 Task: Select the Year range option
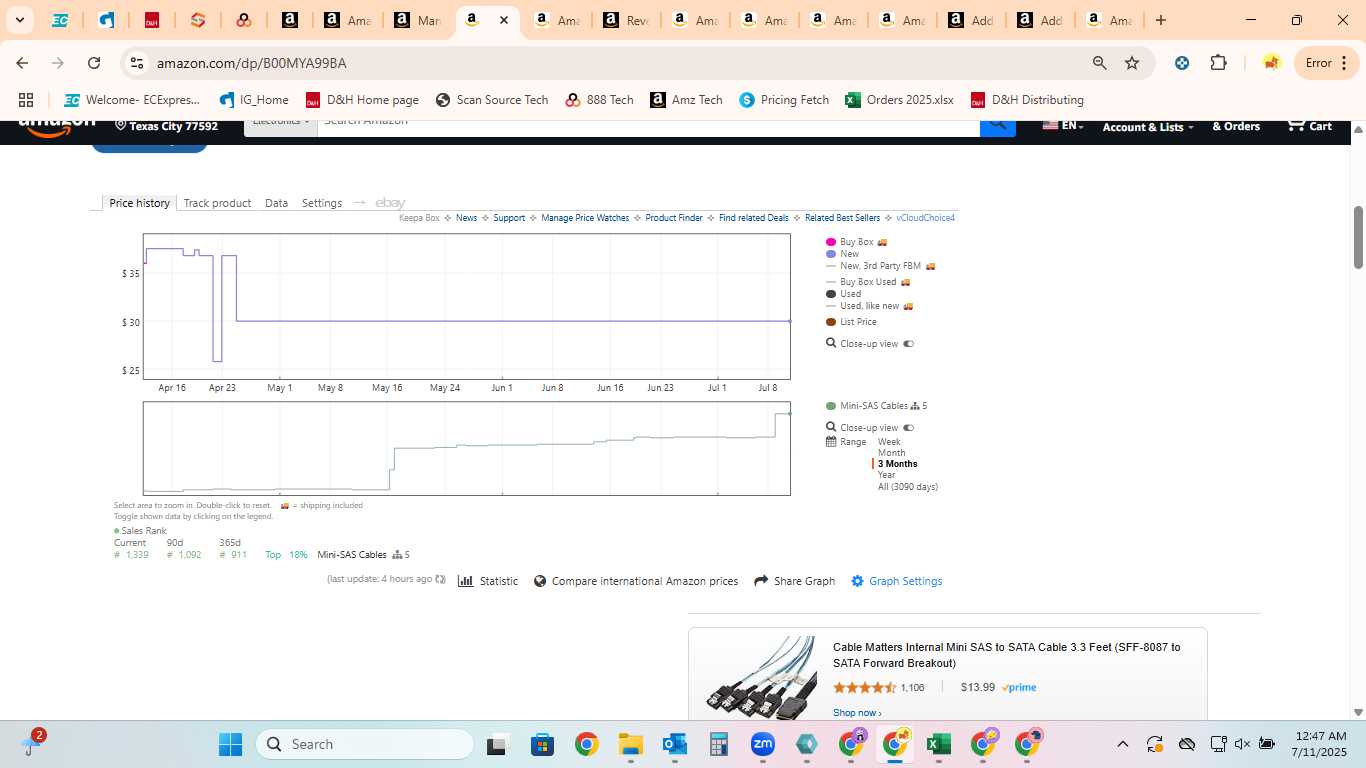887,475
